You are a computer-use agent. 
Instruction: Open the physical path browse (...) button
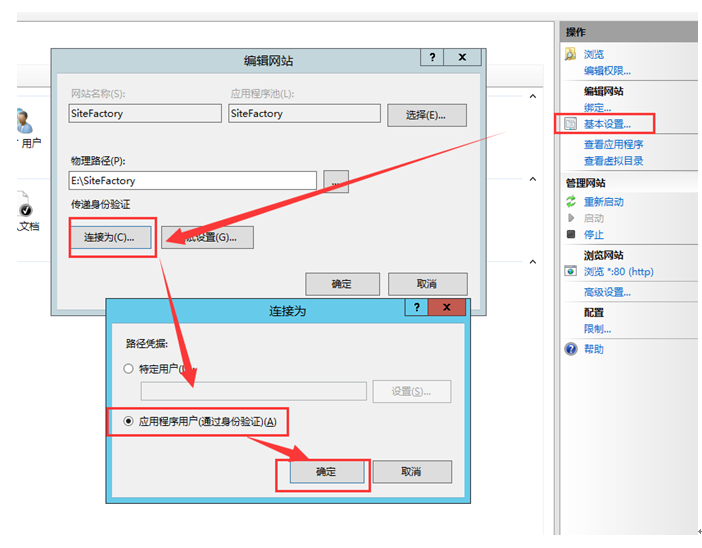point(336,181)
